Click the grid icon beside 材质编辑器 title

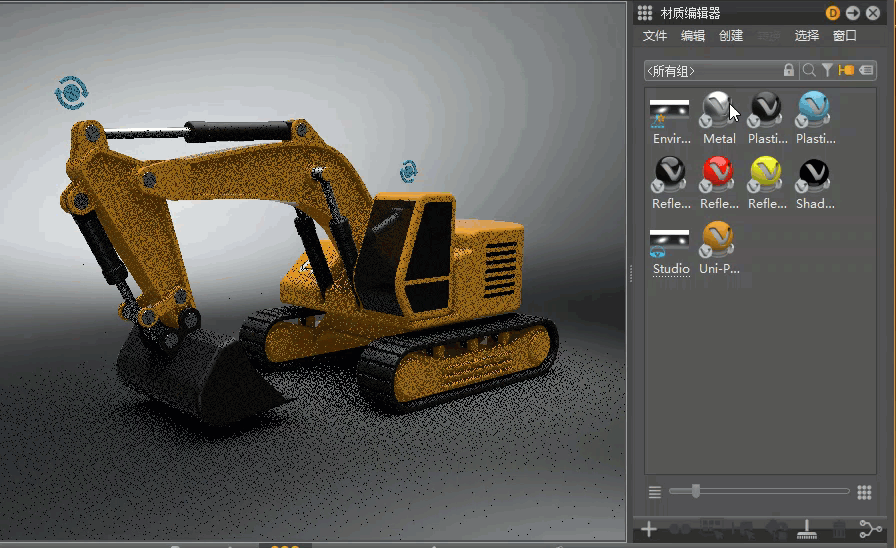(x=645, y=13)
